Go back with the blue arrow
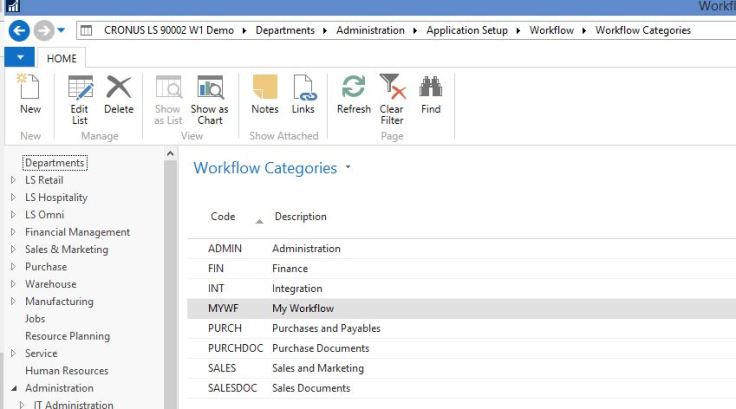Screen dimensions: 736x409 19,31
